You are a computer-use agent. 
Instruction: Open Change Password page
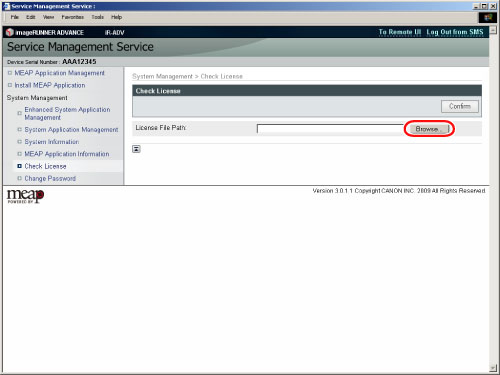[x=50, y=179]
